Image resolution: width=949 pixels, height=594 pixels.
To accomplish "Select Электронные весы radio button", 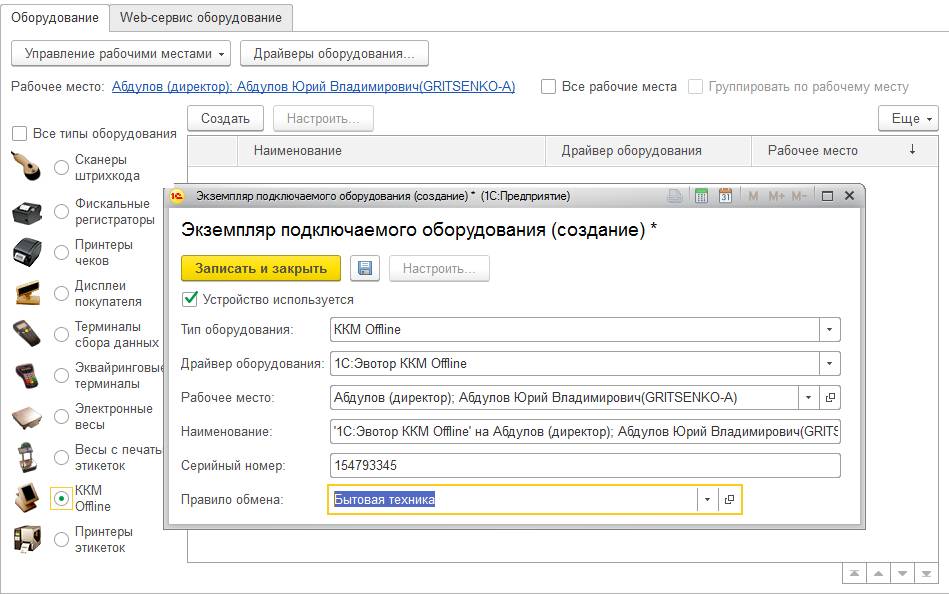I will pyautogui.click(x=61, y=417).
